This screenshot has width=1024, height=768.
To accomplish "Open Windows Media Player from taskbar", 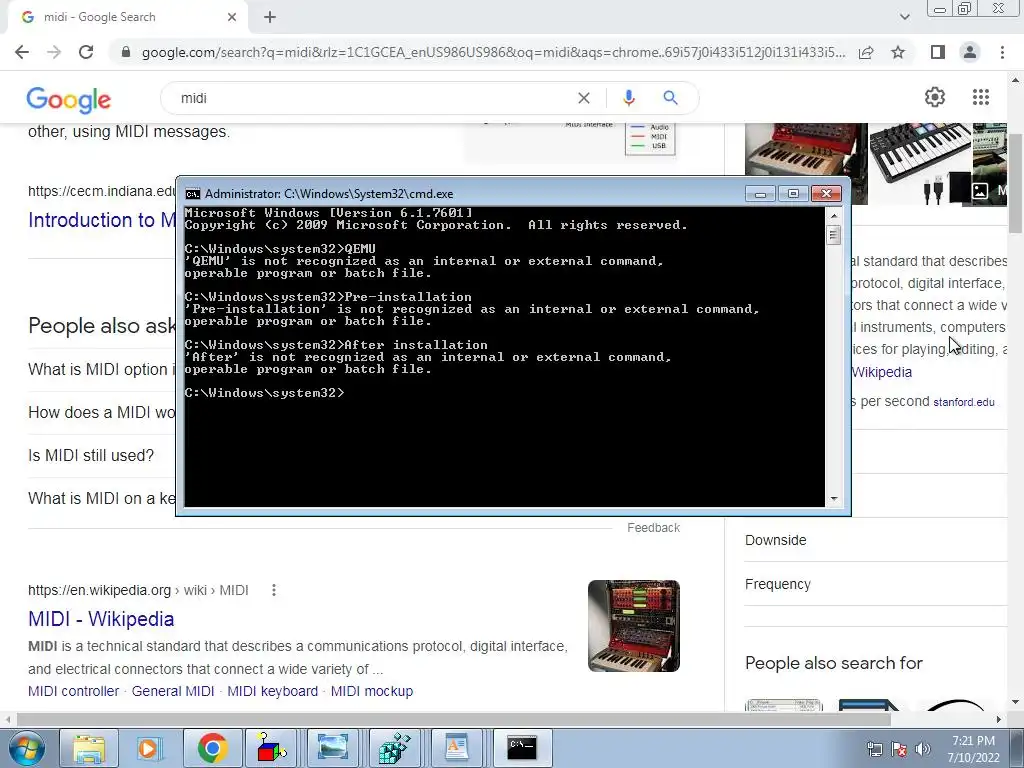I will point(150,748).
